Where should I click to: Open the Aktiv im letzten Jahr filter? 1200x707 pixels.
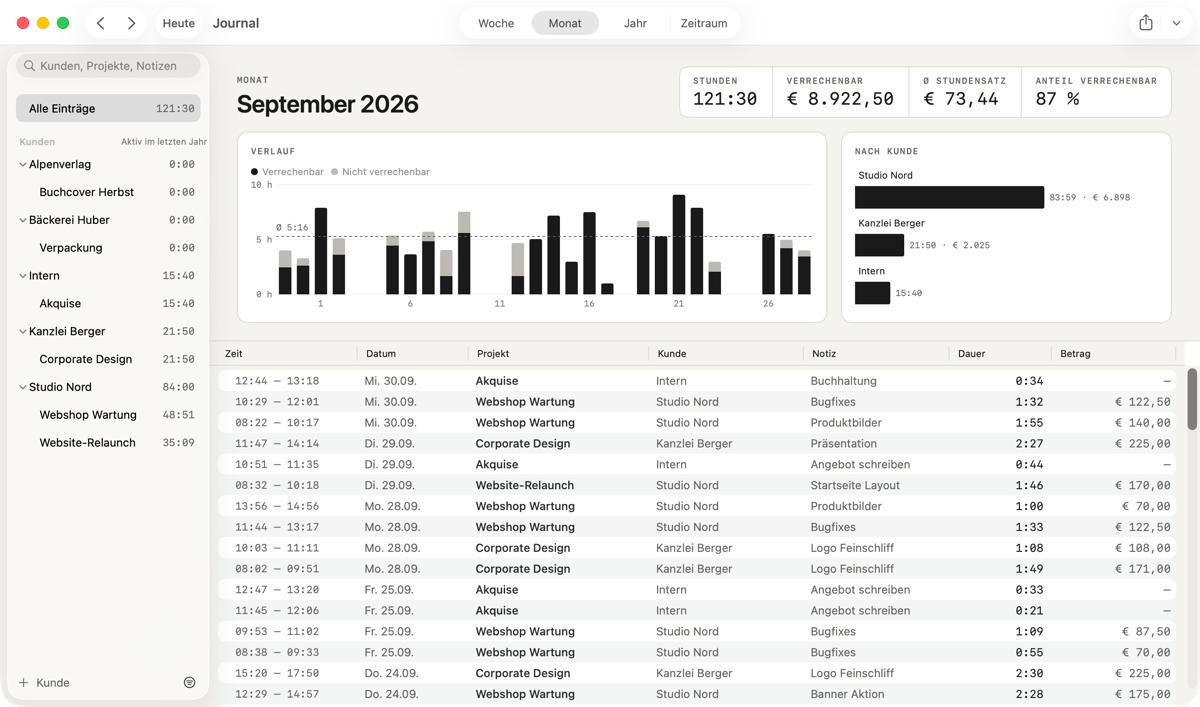pyautogui.click(x=164, y=142)
